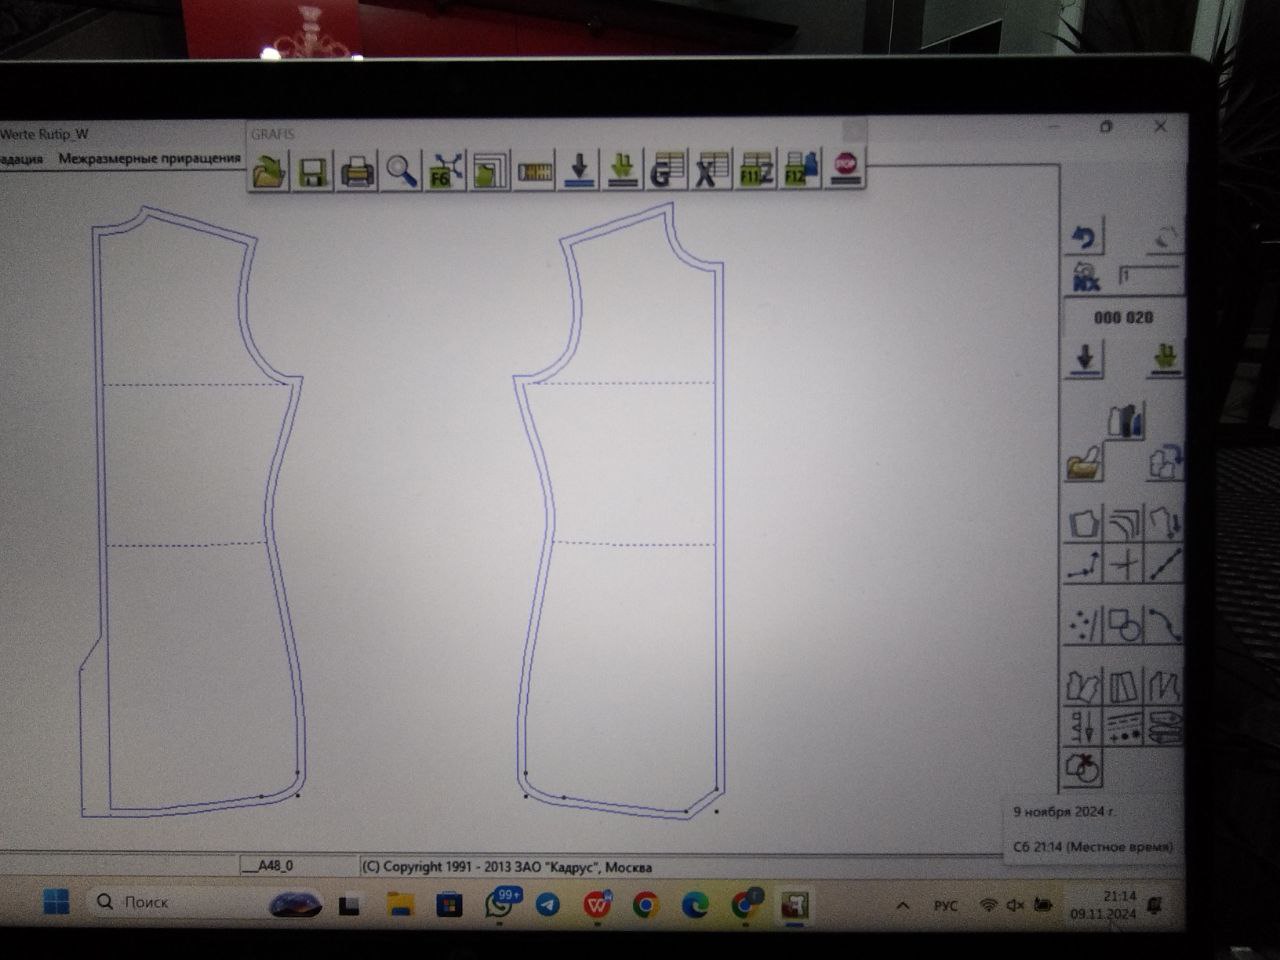
Task: Click the open folder icon in right panel
Action: pyautogui.click(x=1084, y=462)
